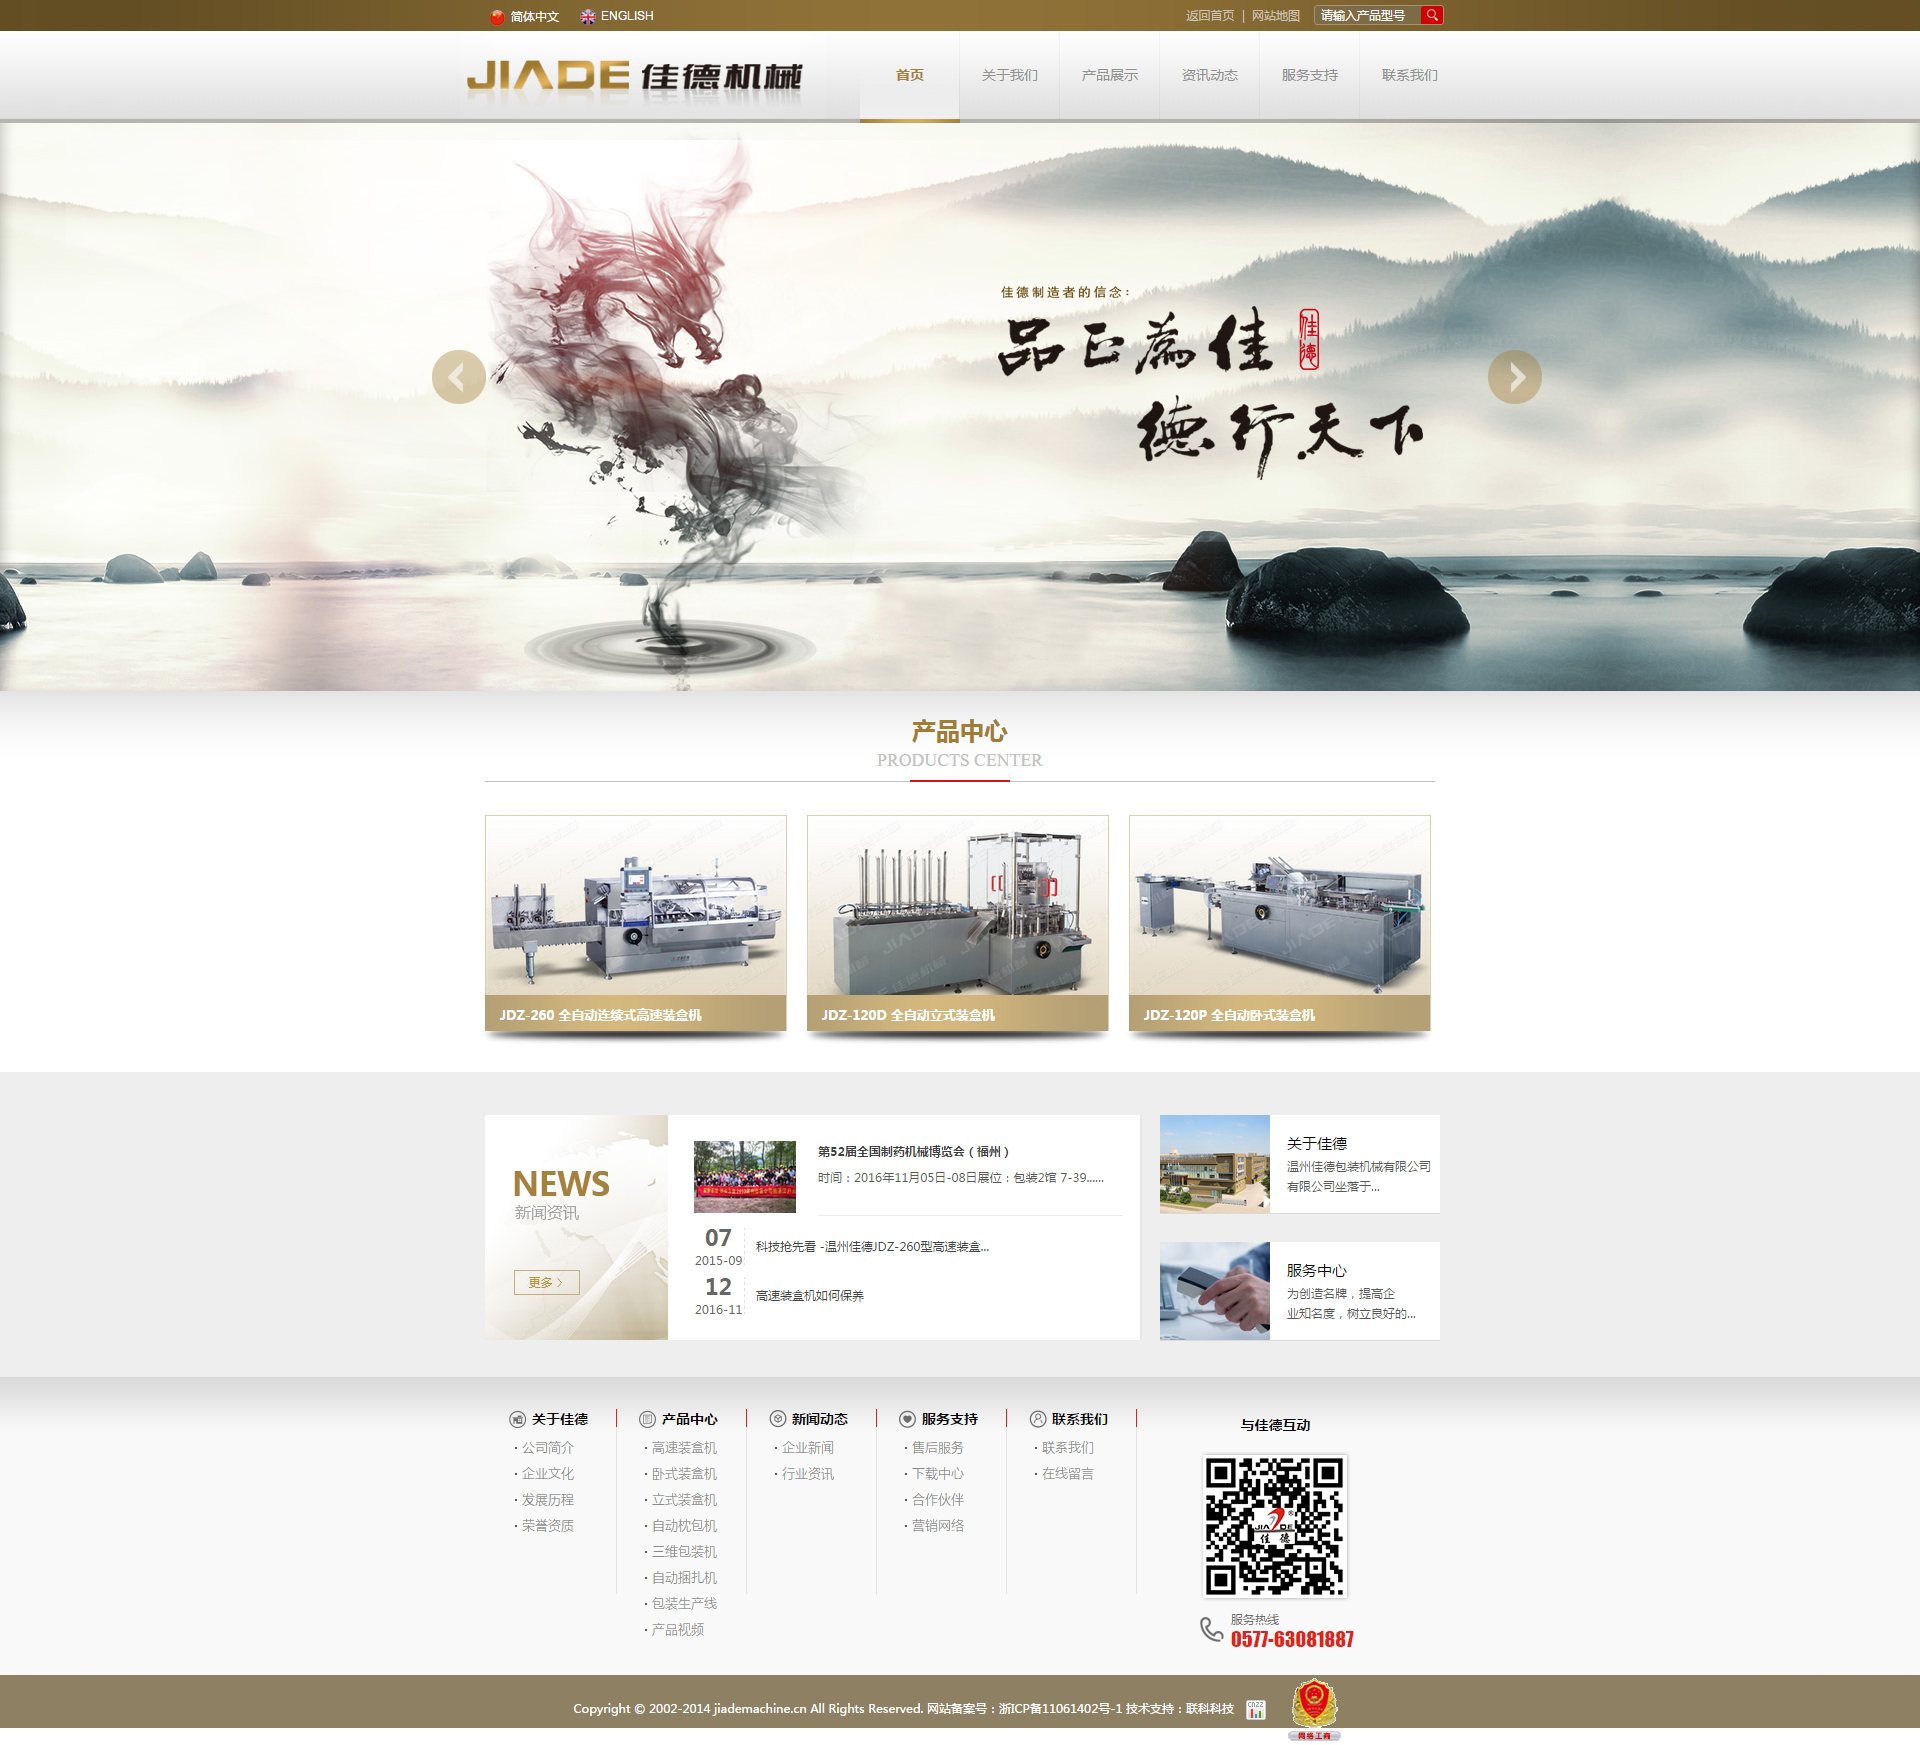Viewport: 1920px width, 1745px height.
Task: Click the statistics icon in footer bar
Action: pos(1256,1709)
